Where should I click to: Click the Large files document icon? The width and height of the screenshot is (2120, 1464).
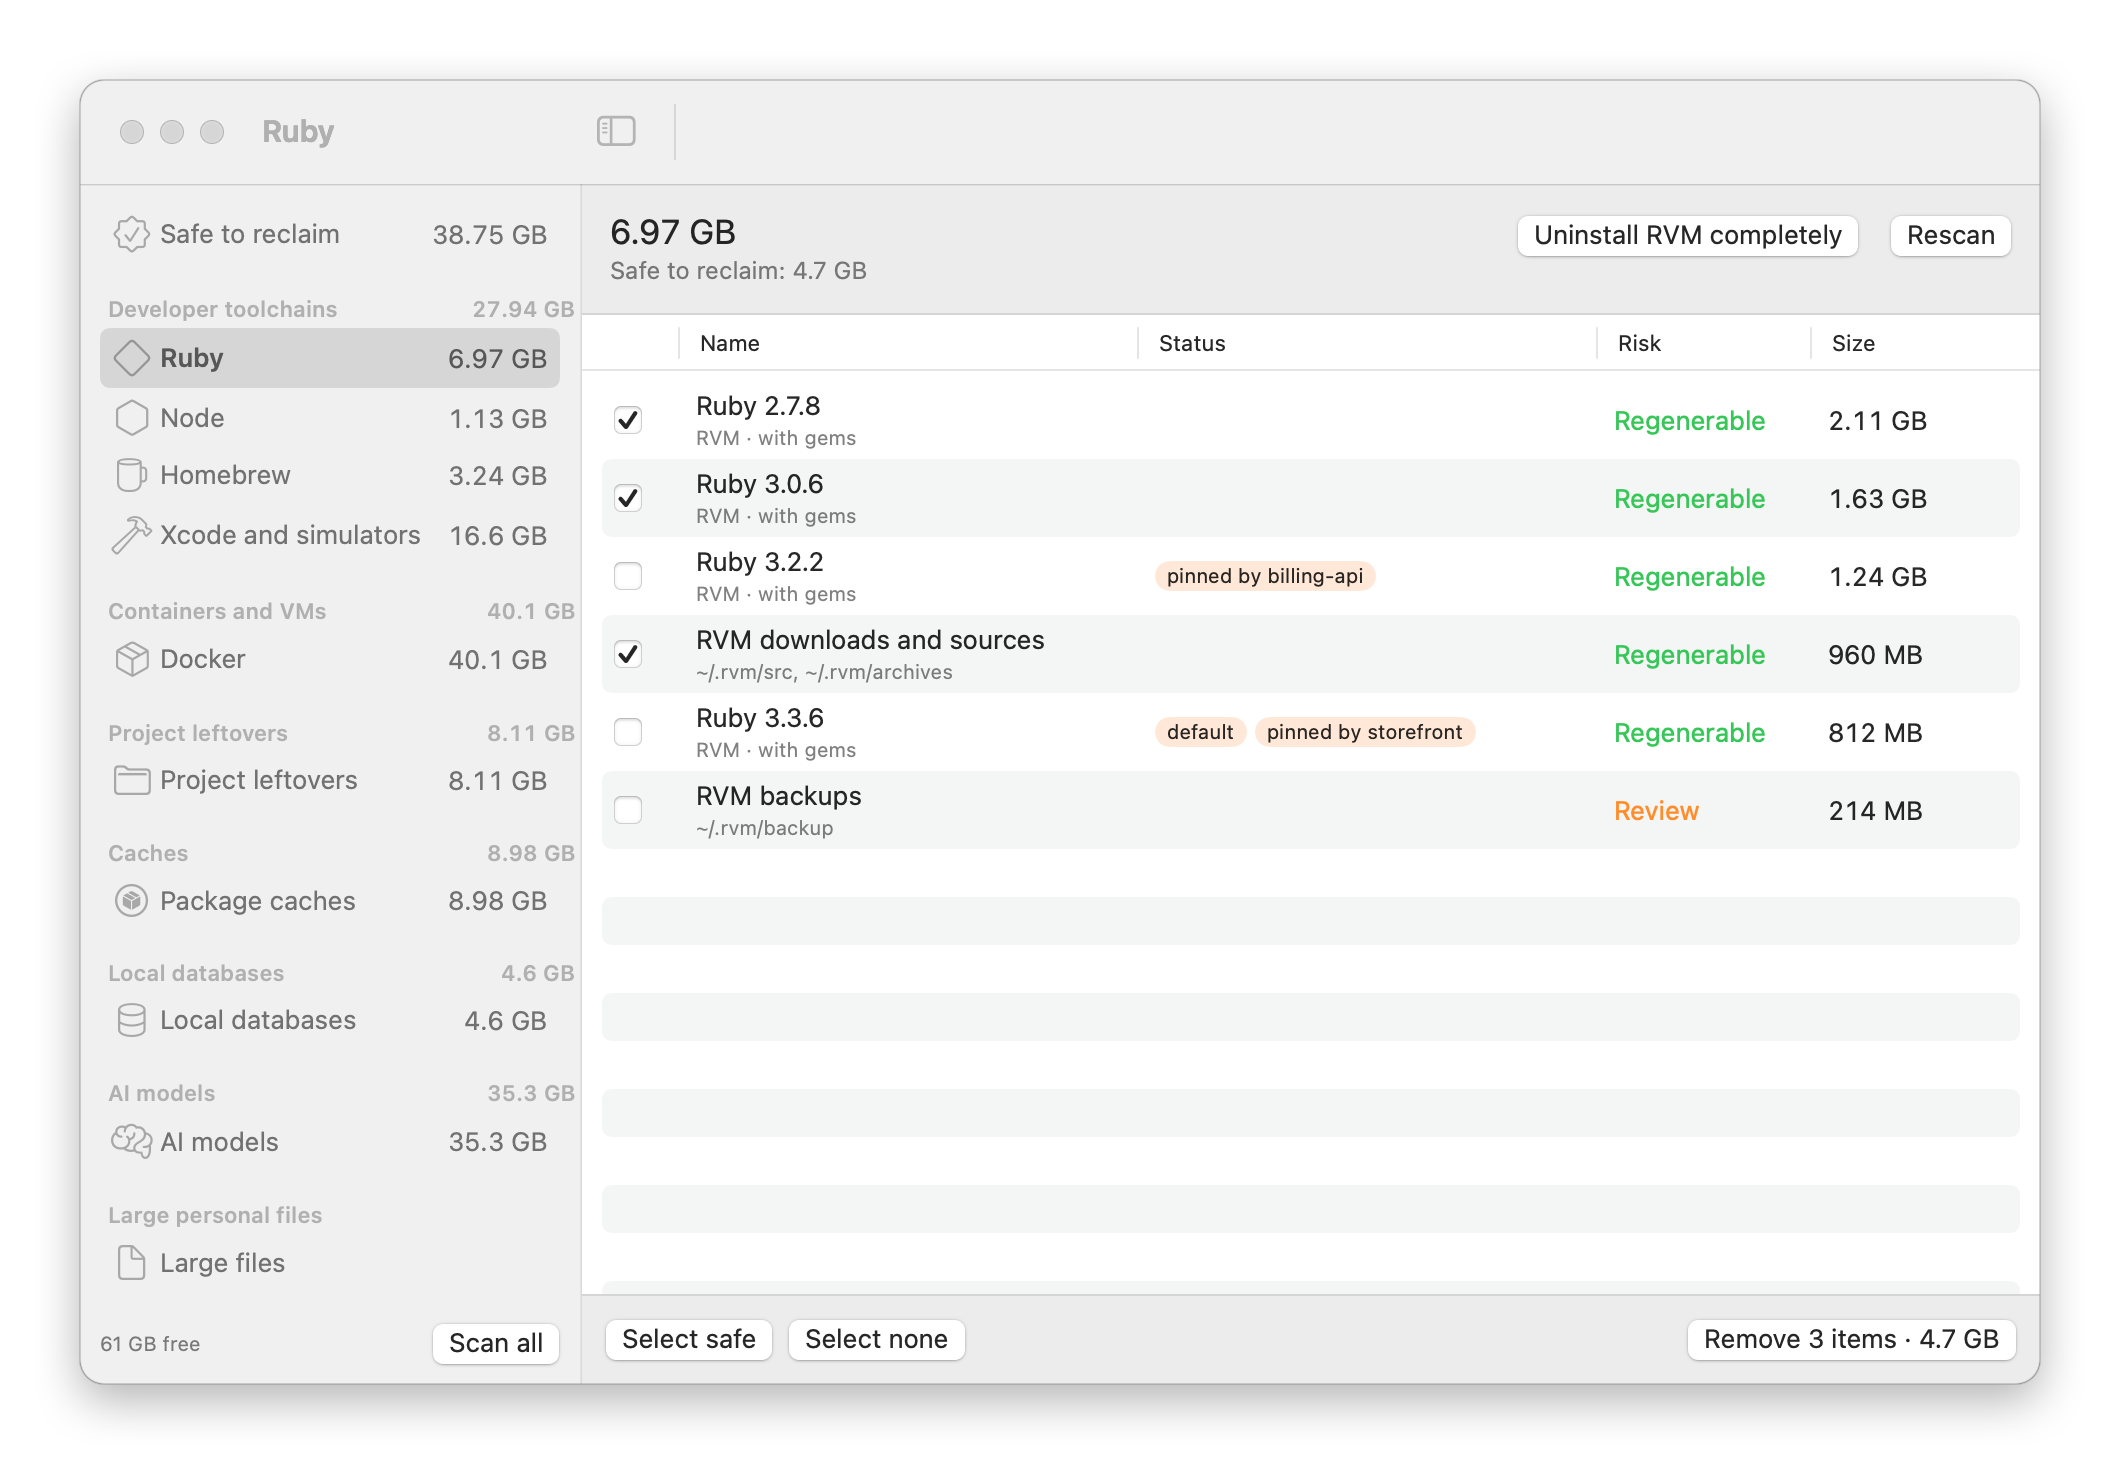point(131,1263)
